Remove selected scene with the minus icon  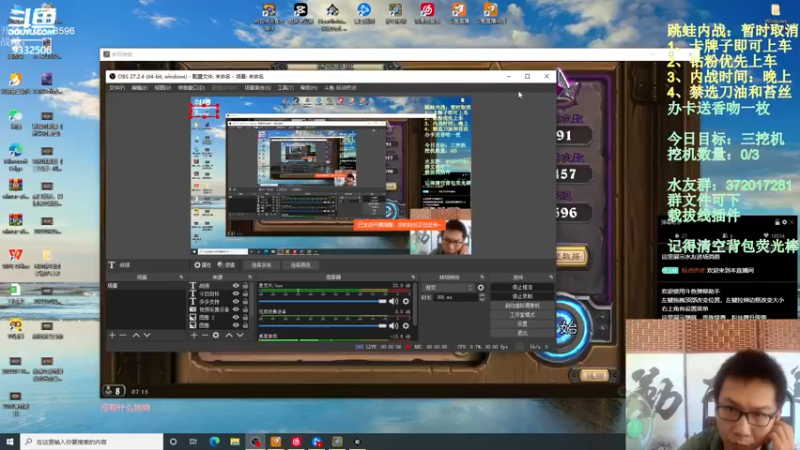[123, 335]
